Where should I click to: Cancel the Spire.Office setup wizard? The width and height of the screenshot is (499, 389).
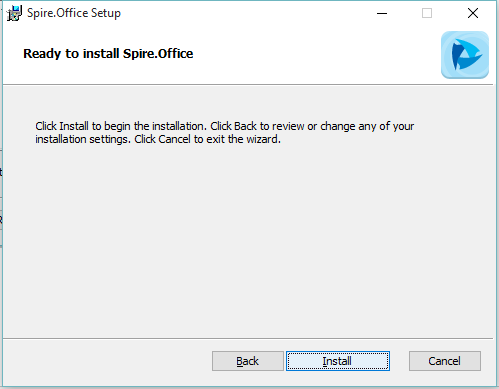tap(445, 361)
